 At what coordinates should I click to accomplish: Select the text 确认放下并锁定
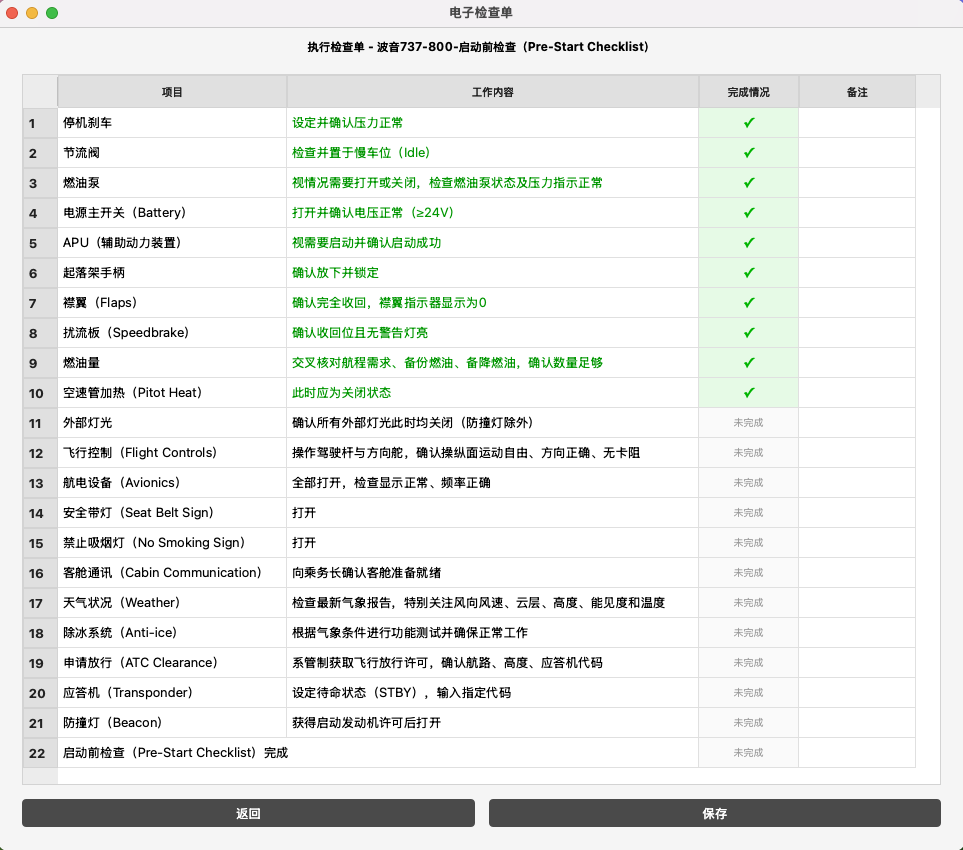click(x=335, y=273)
